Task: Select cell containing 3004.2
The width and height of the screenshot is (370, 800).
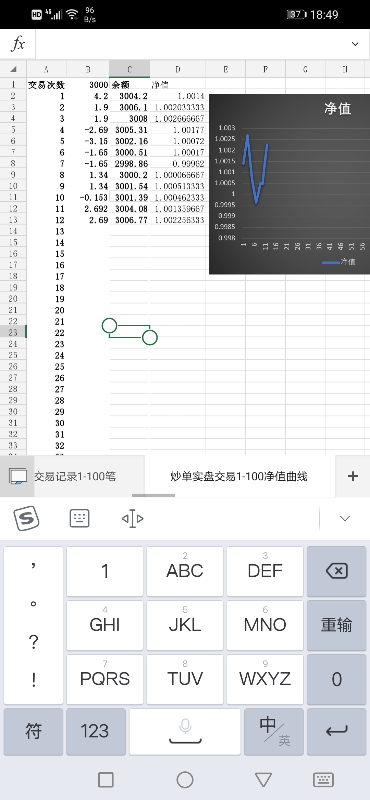Action: 130,96
